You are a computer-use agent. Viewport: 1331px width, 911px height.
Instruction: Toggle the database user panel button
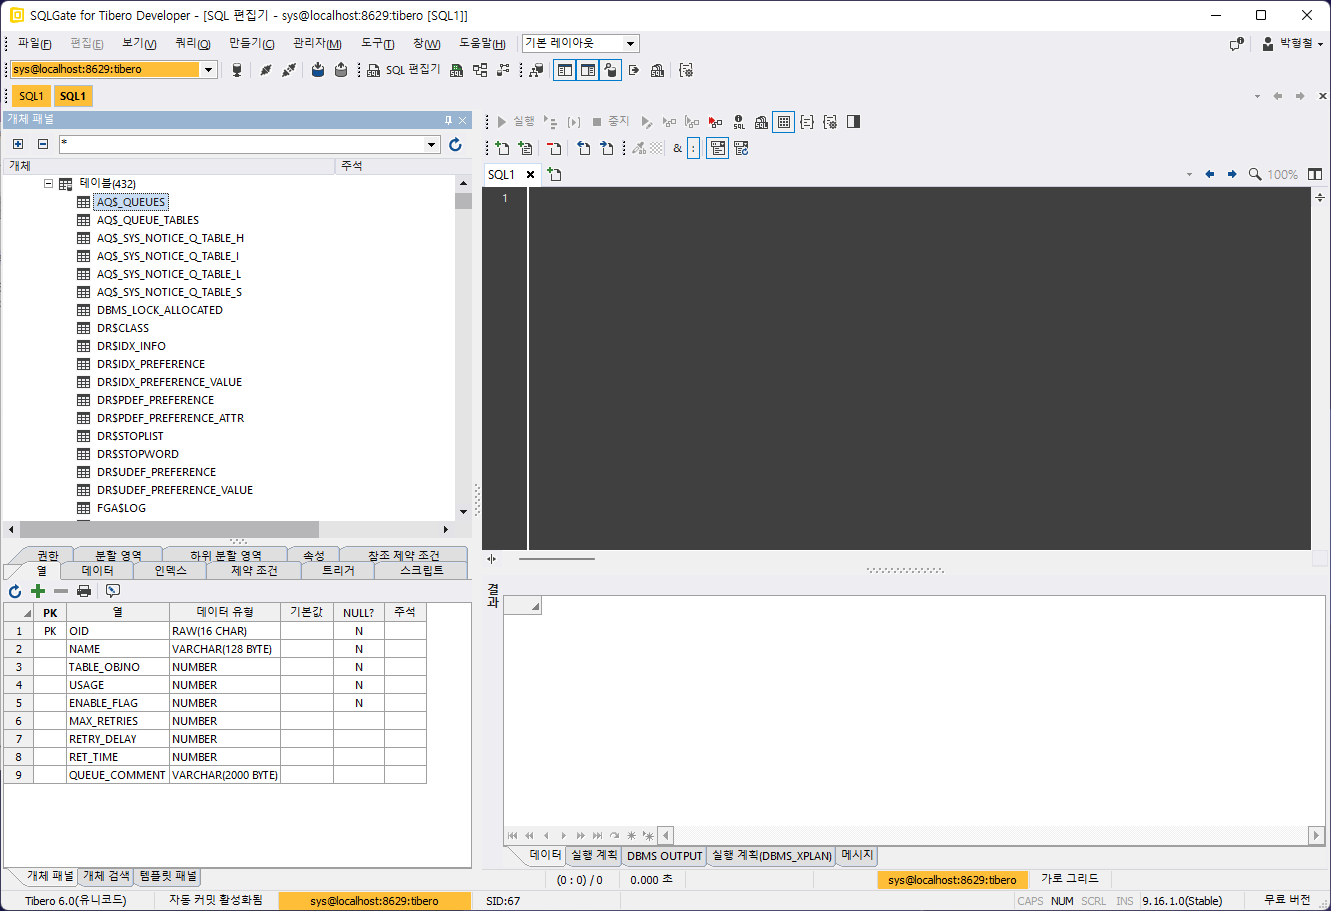click(610, 70)
